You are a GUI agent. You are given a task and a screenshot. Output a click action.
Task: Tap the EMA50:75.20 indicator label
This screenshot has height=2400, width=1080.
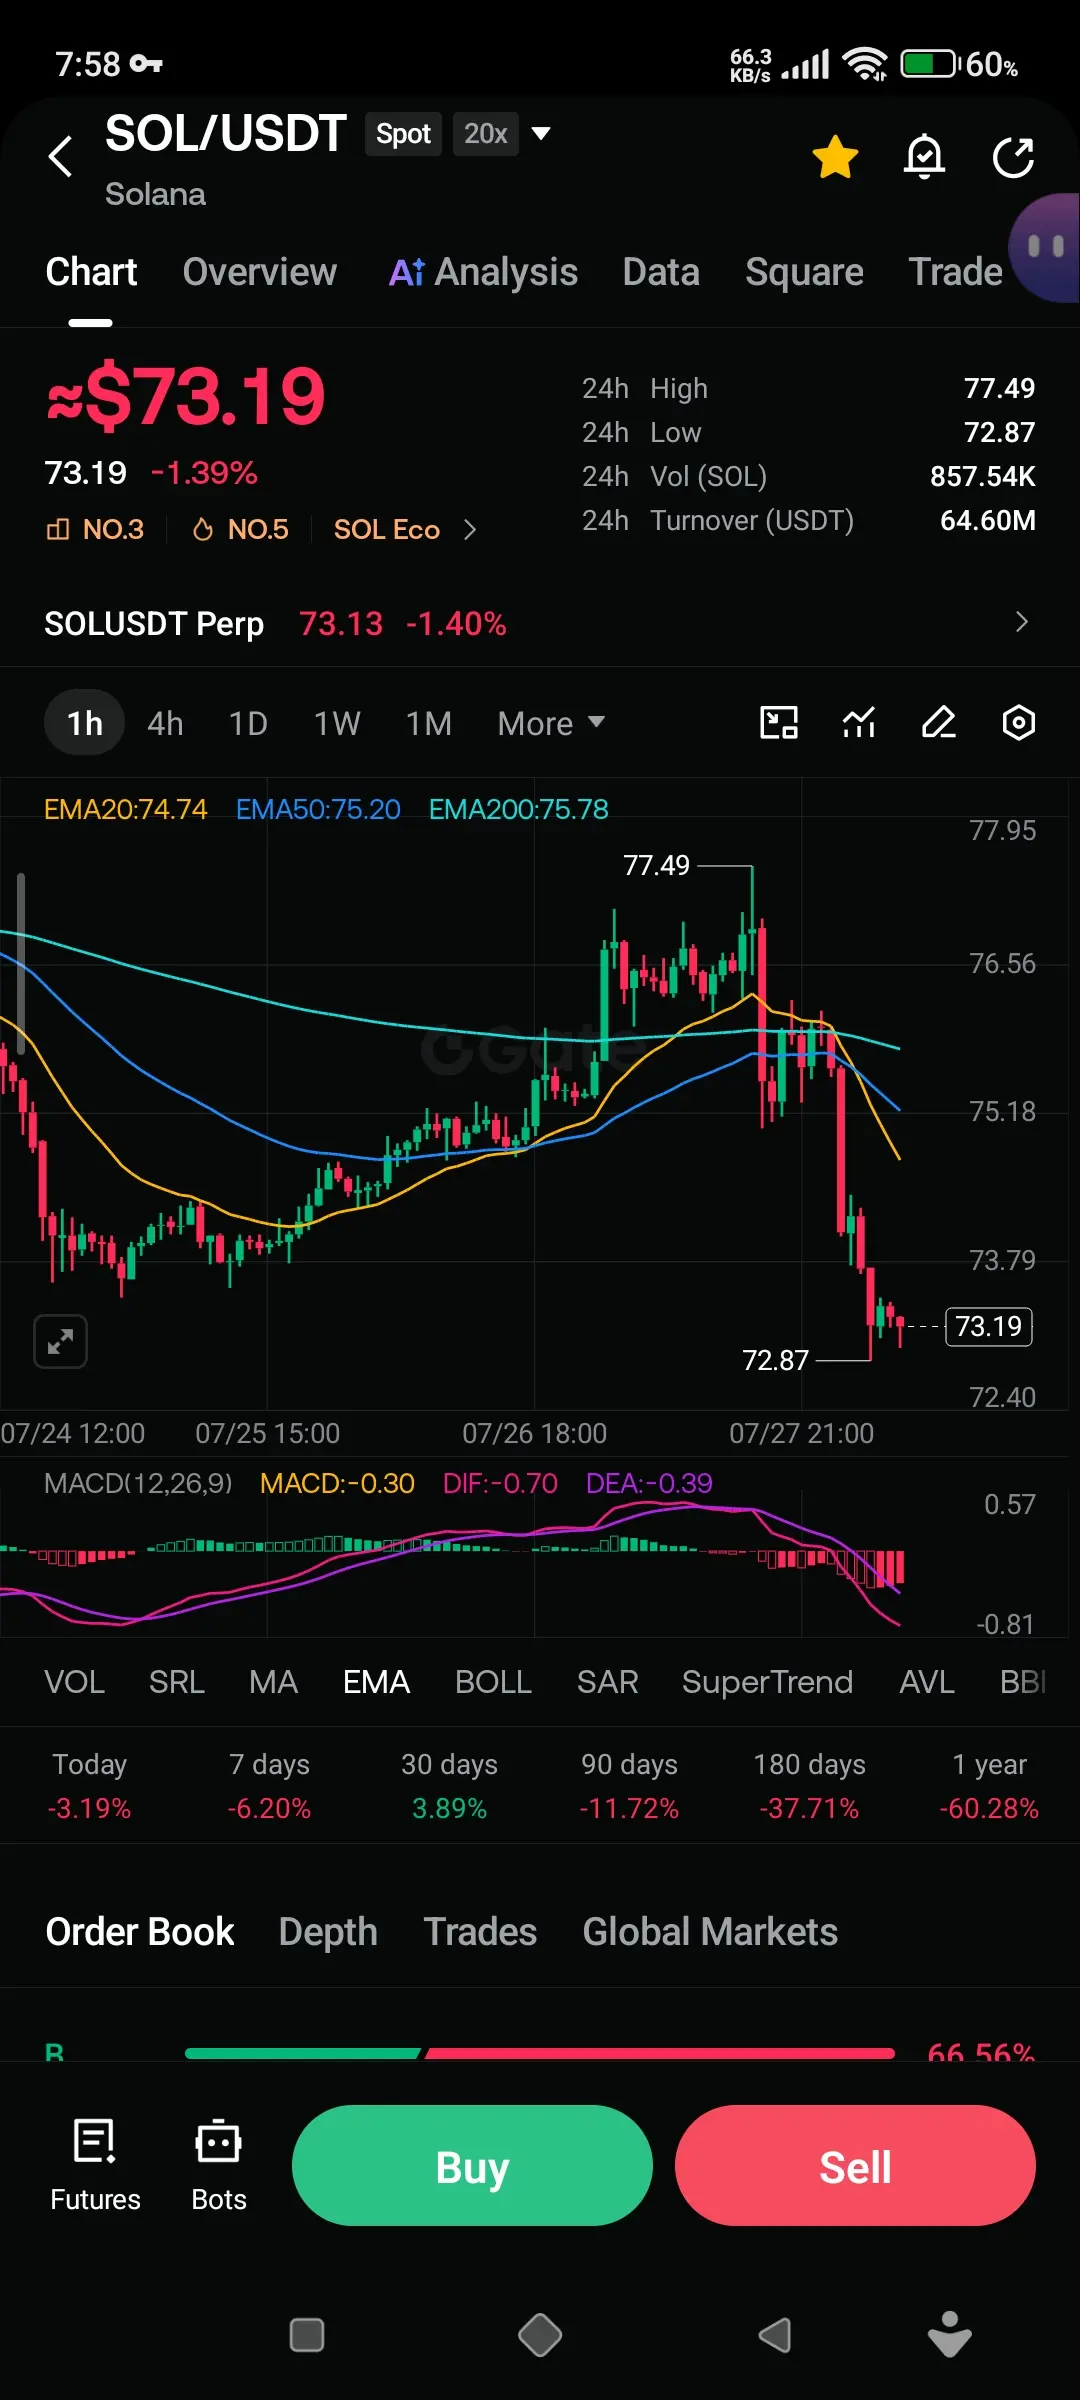click(x=318, y=809)
